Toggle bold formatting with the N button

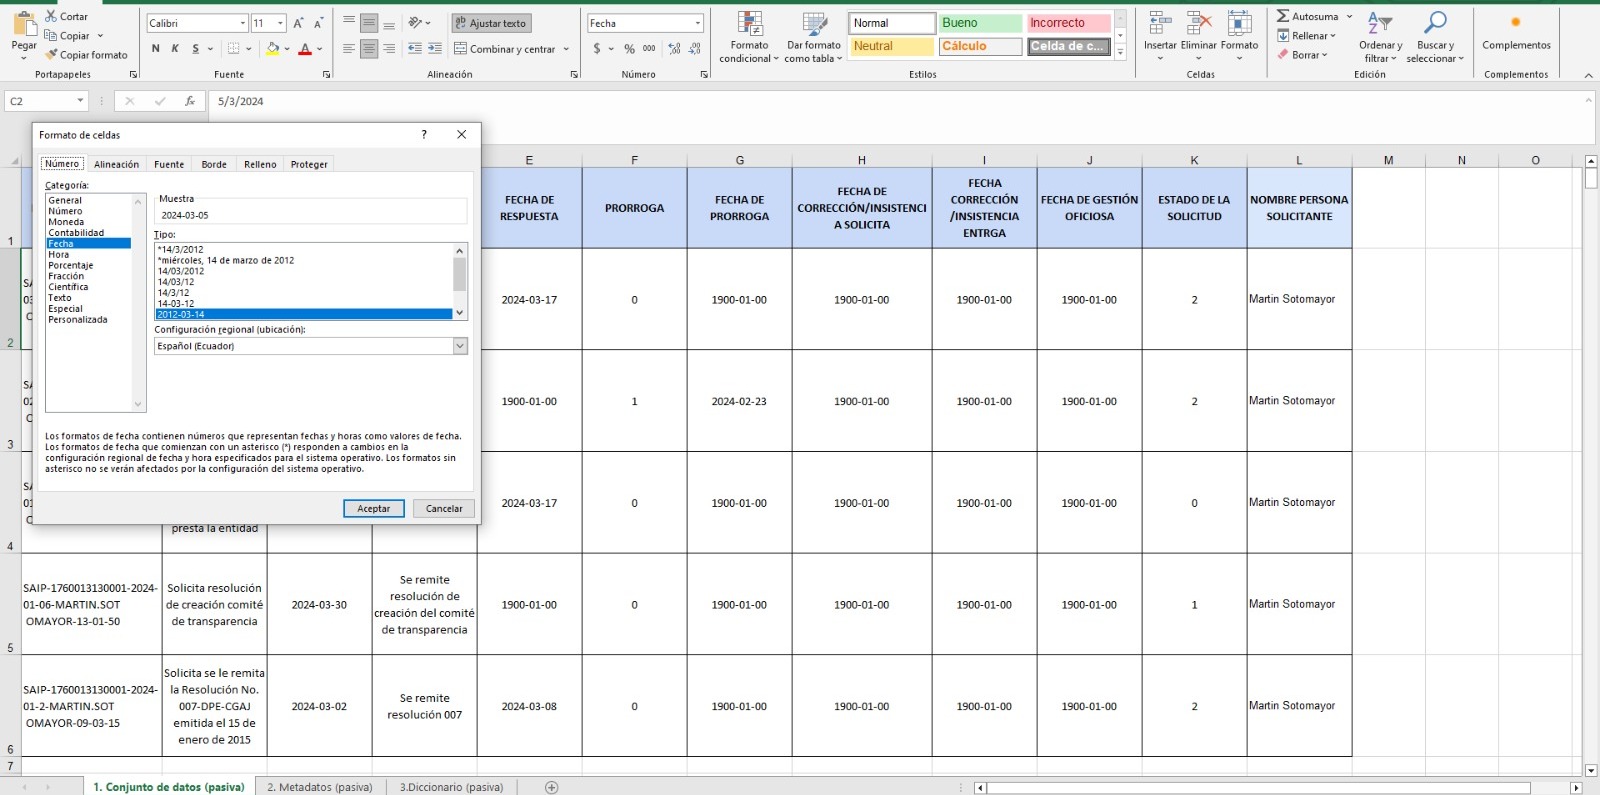pyautogui.click(x=155, y=48)
